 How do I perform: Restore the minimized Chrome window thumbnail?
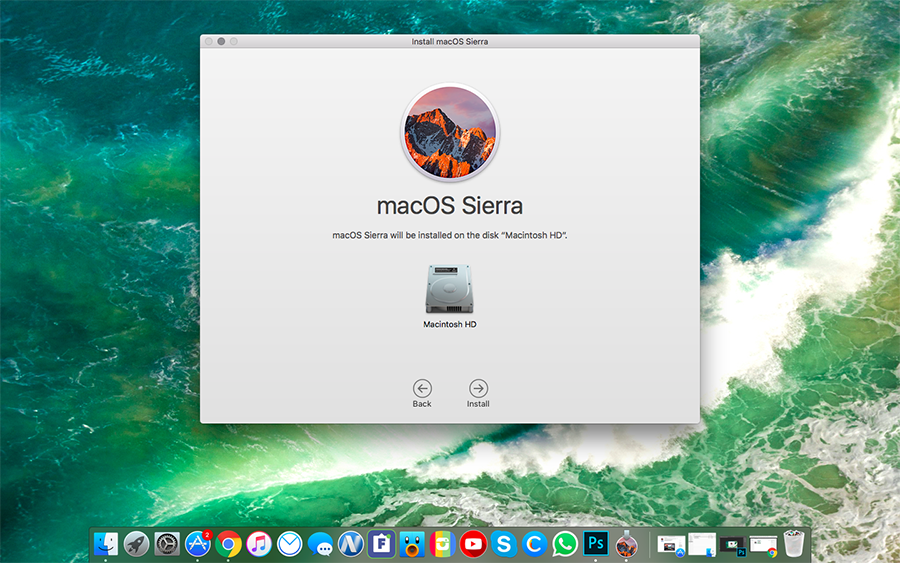(764, 545)
